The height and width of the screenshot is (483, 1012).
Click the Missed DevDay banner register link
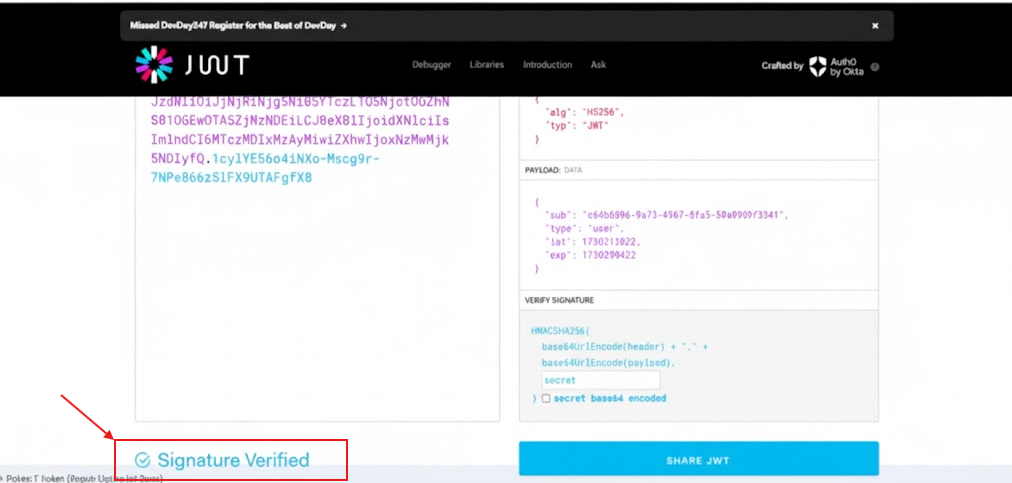click(235, 26)
